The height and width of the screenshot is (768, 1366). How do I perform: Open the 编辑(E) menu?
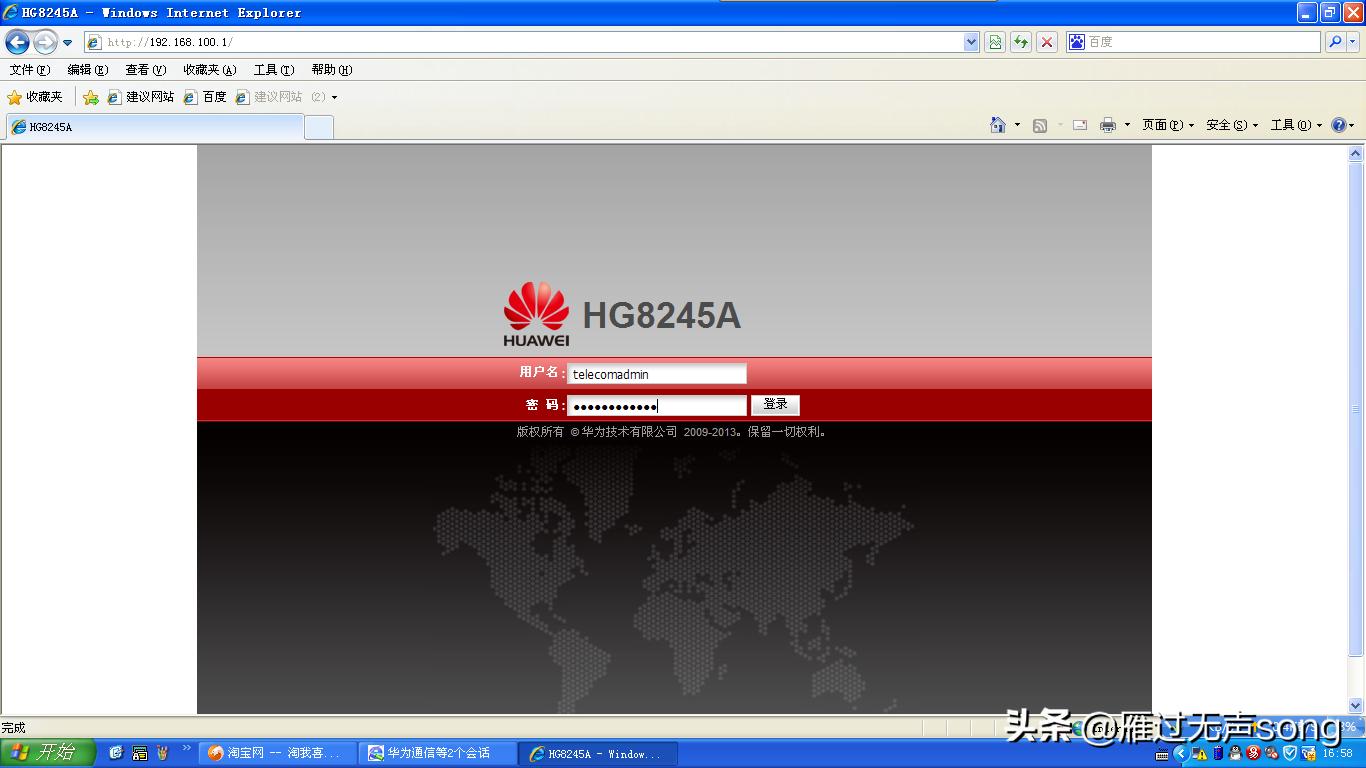point(88,70)
